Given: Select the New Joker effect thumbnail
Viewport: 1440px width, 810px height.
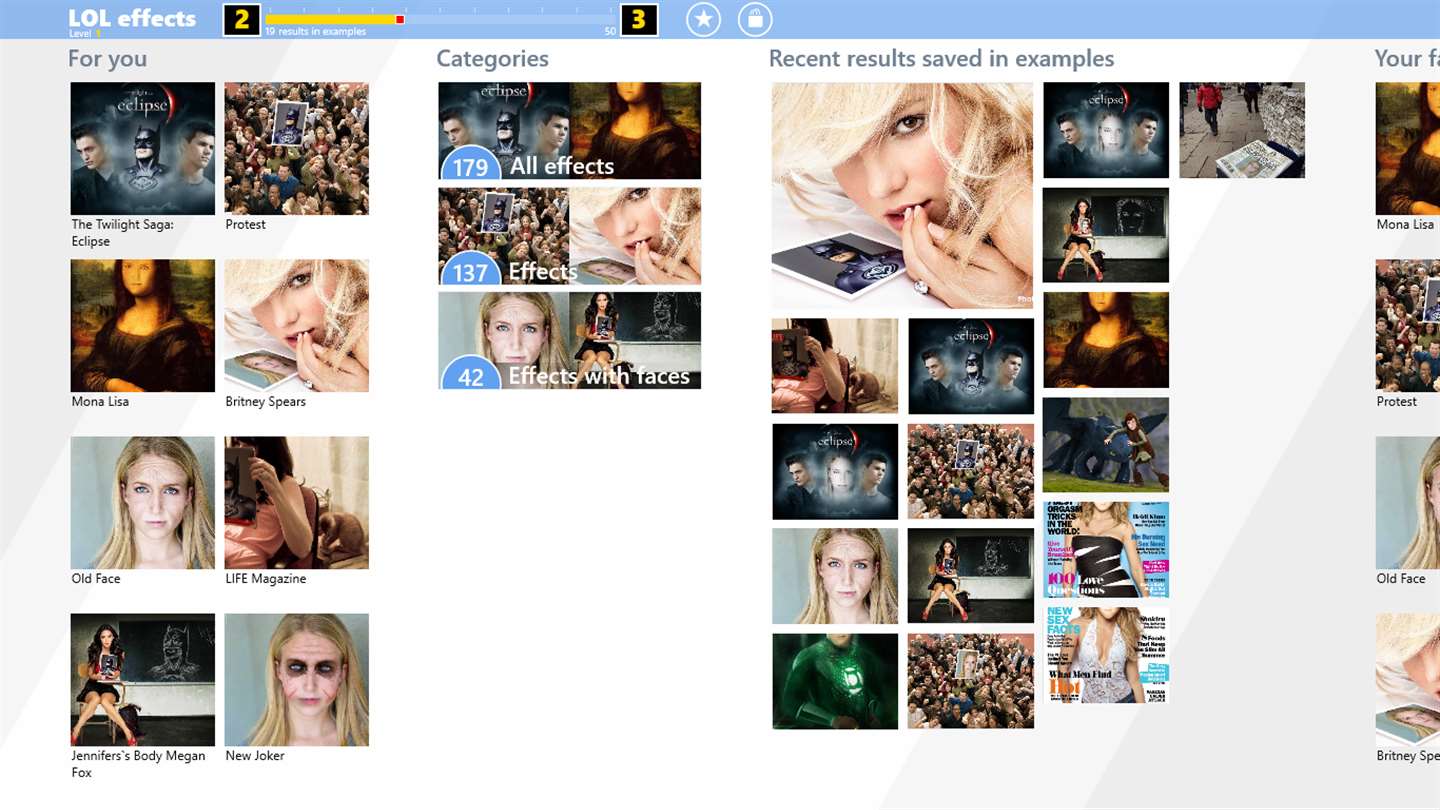Looking at the screenshot, I should click(x=296, y=679).
